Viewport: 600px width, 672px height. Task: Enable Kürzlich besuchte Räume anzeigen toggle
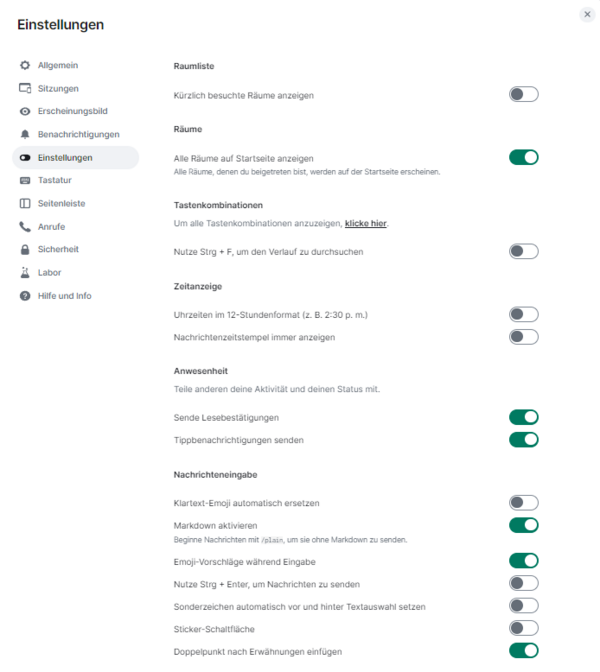tap(523, 94)
